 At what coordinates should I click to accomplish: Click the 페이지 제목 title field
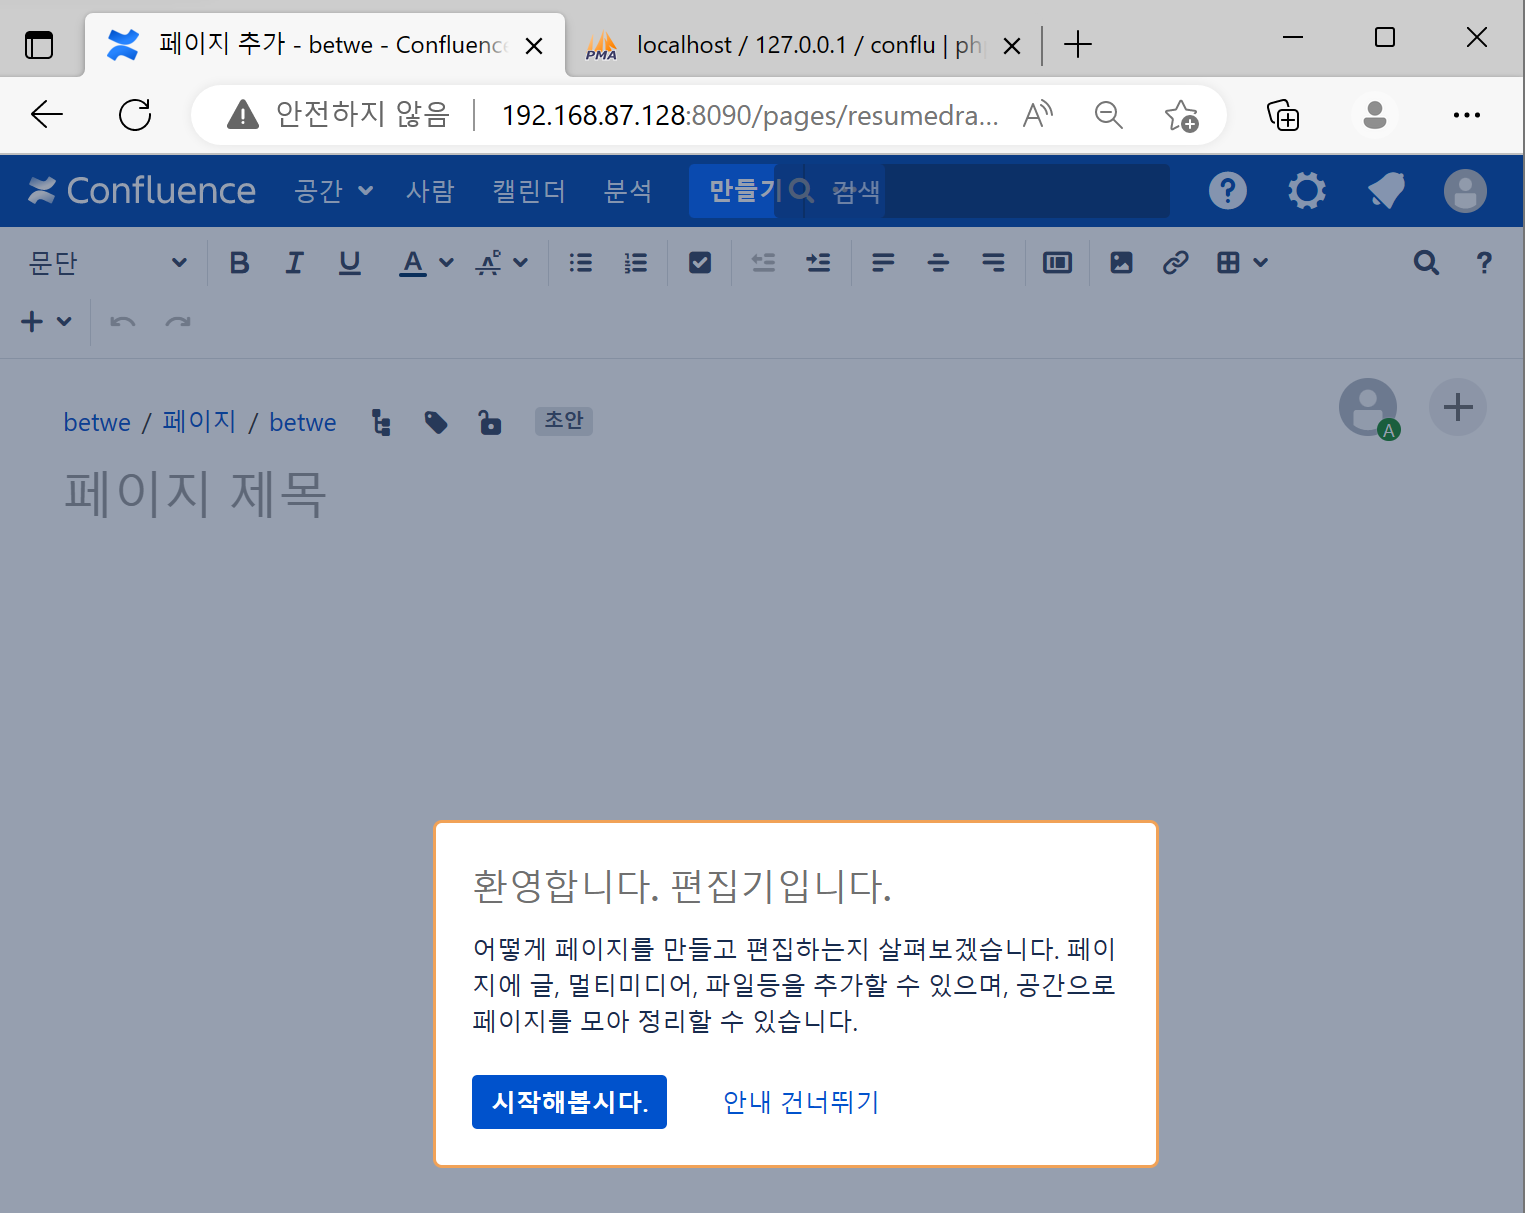tap(196, 494)
